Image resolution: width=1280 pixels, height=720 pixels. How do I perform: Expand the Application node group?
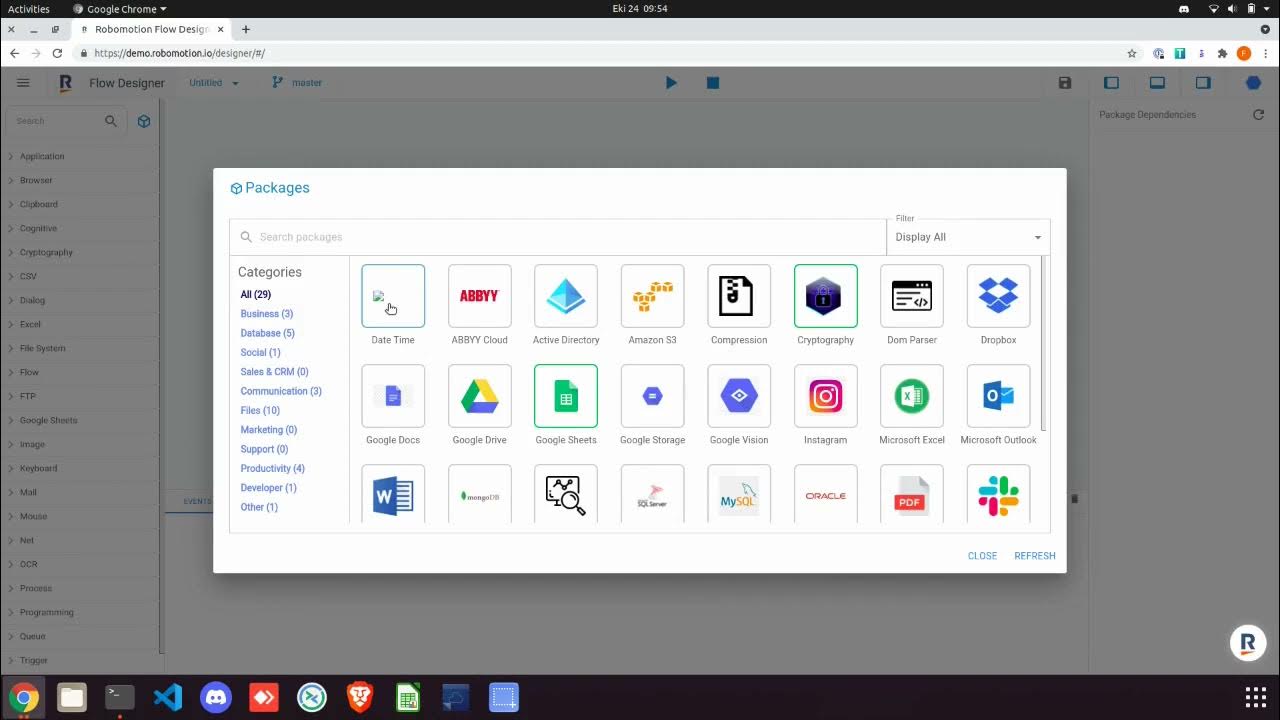(80, 157)
